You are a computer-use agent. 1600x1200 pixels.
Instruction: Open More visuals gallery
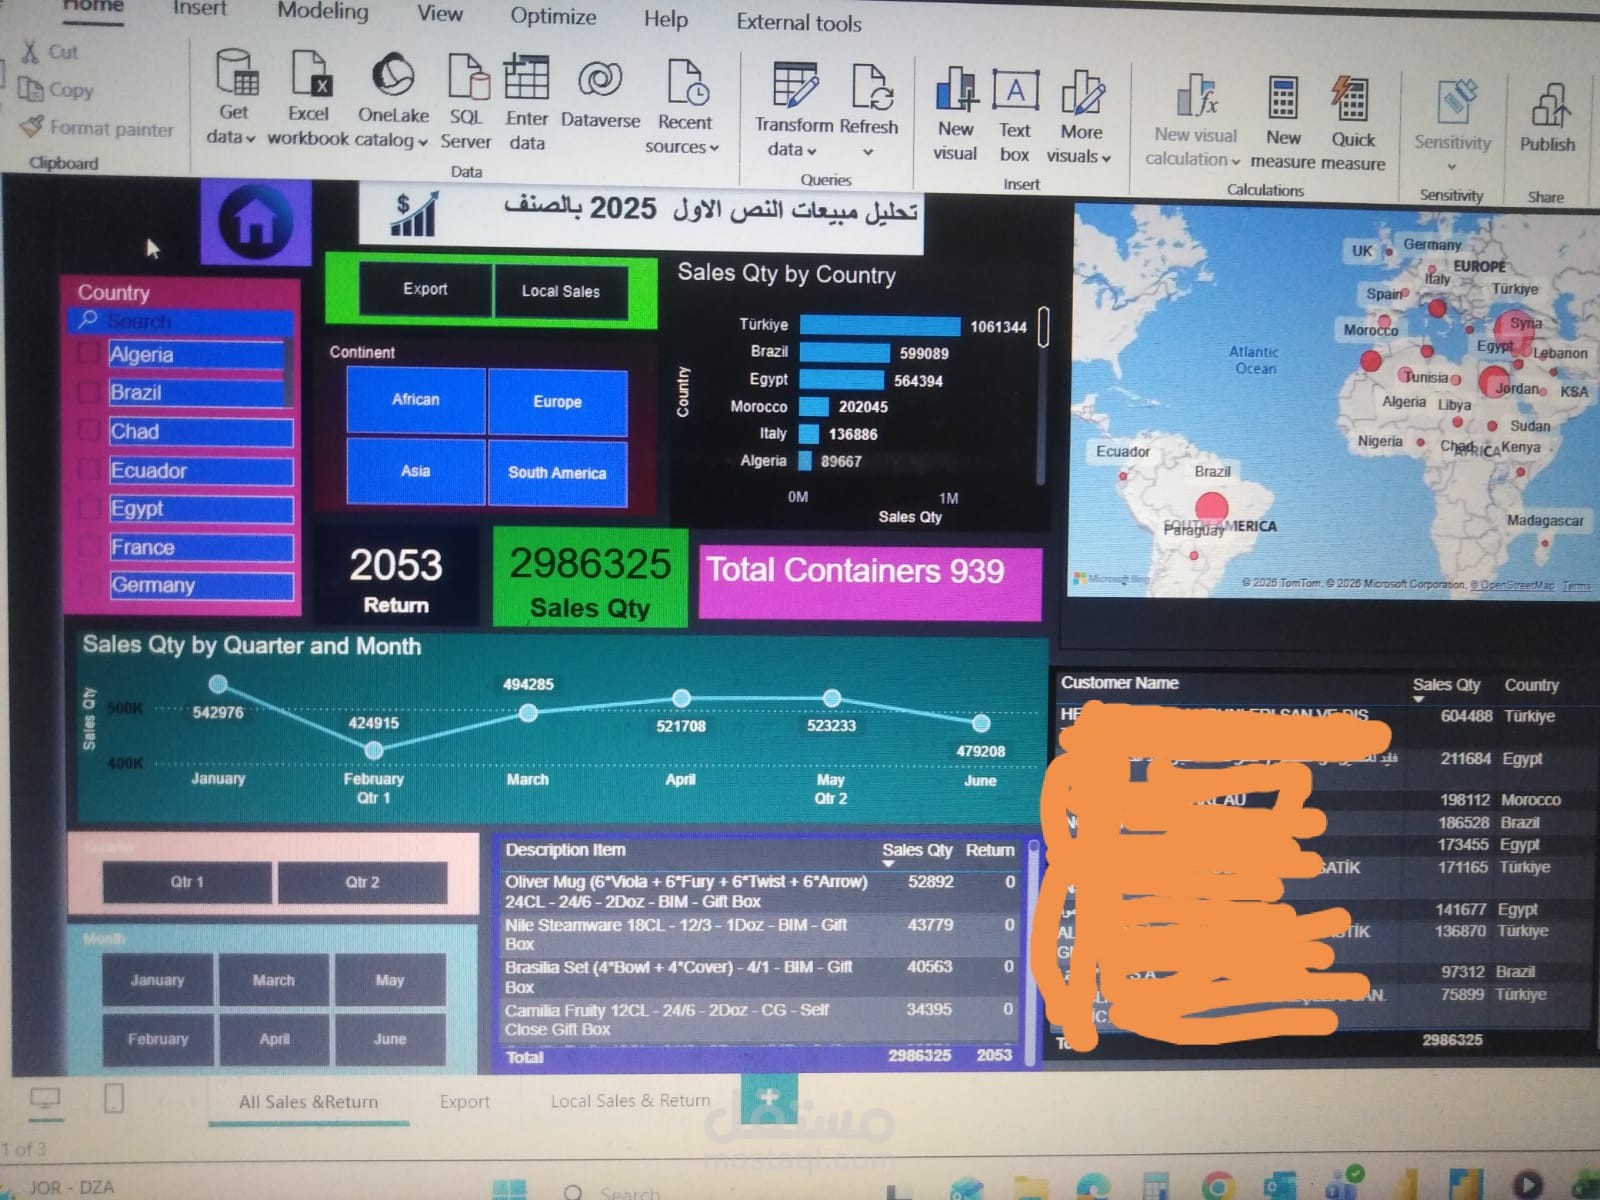tap(1081, 116)
